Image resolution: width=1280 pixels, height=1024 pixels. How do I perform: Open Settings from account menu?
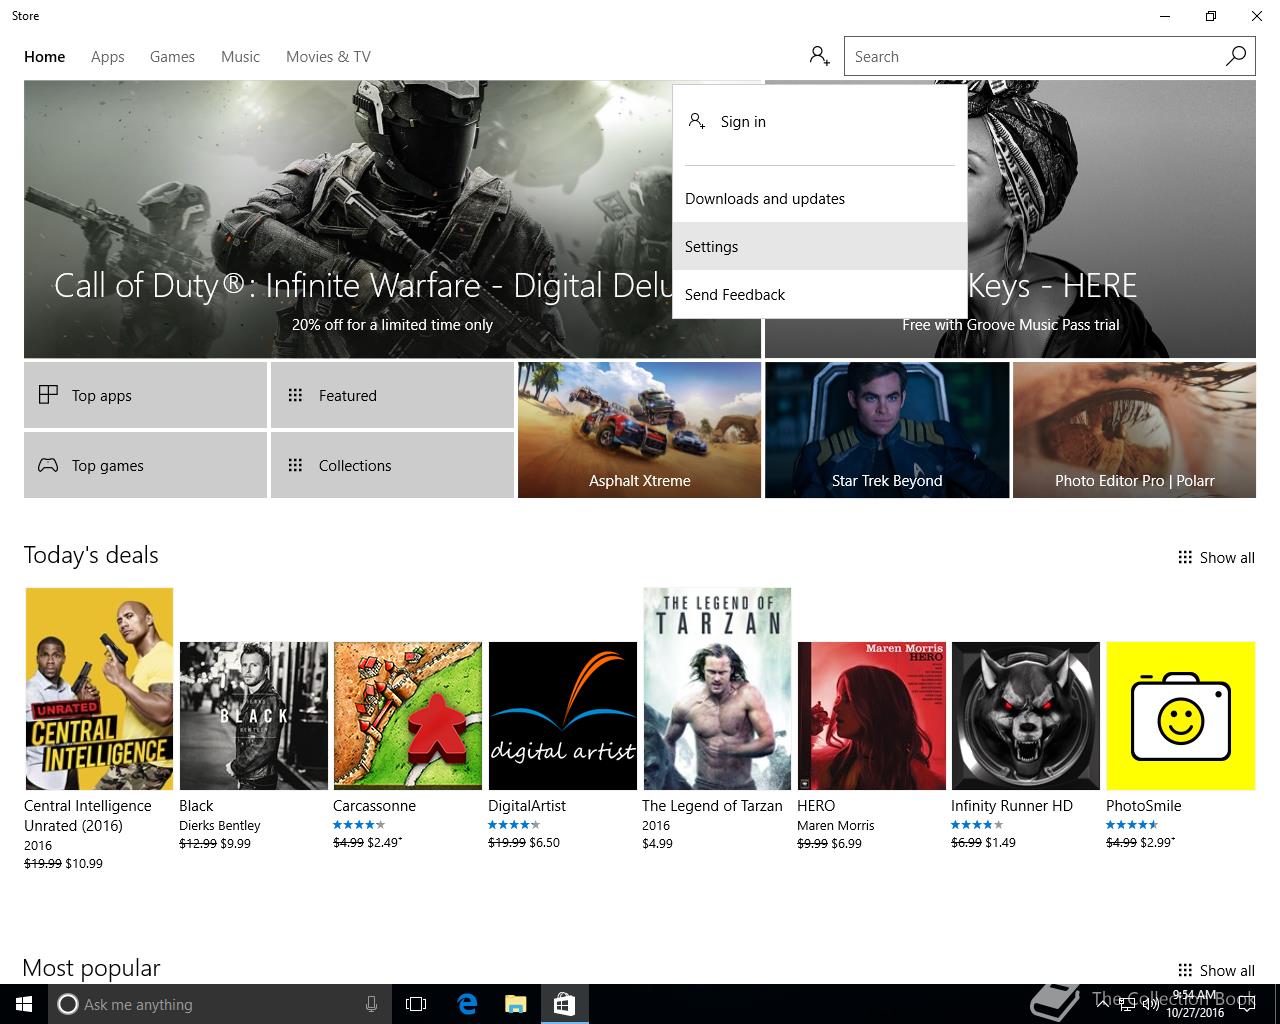click(820, 246)
